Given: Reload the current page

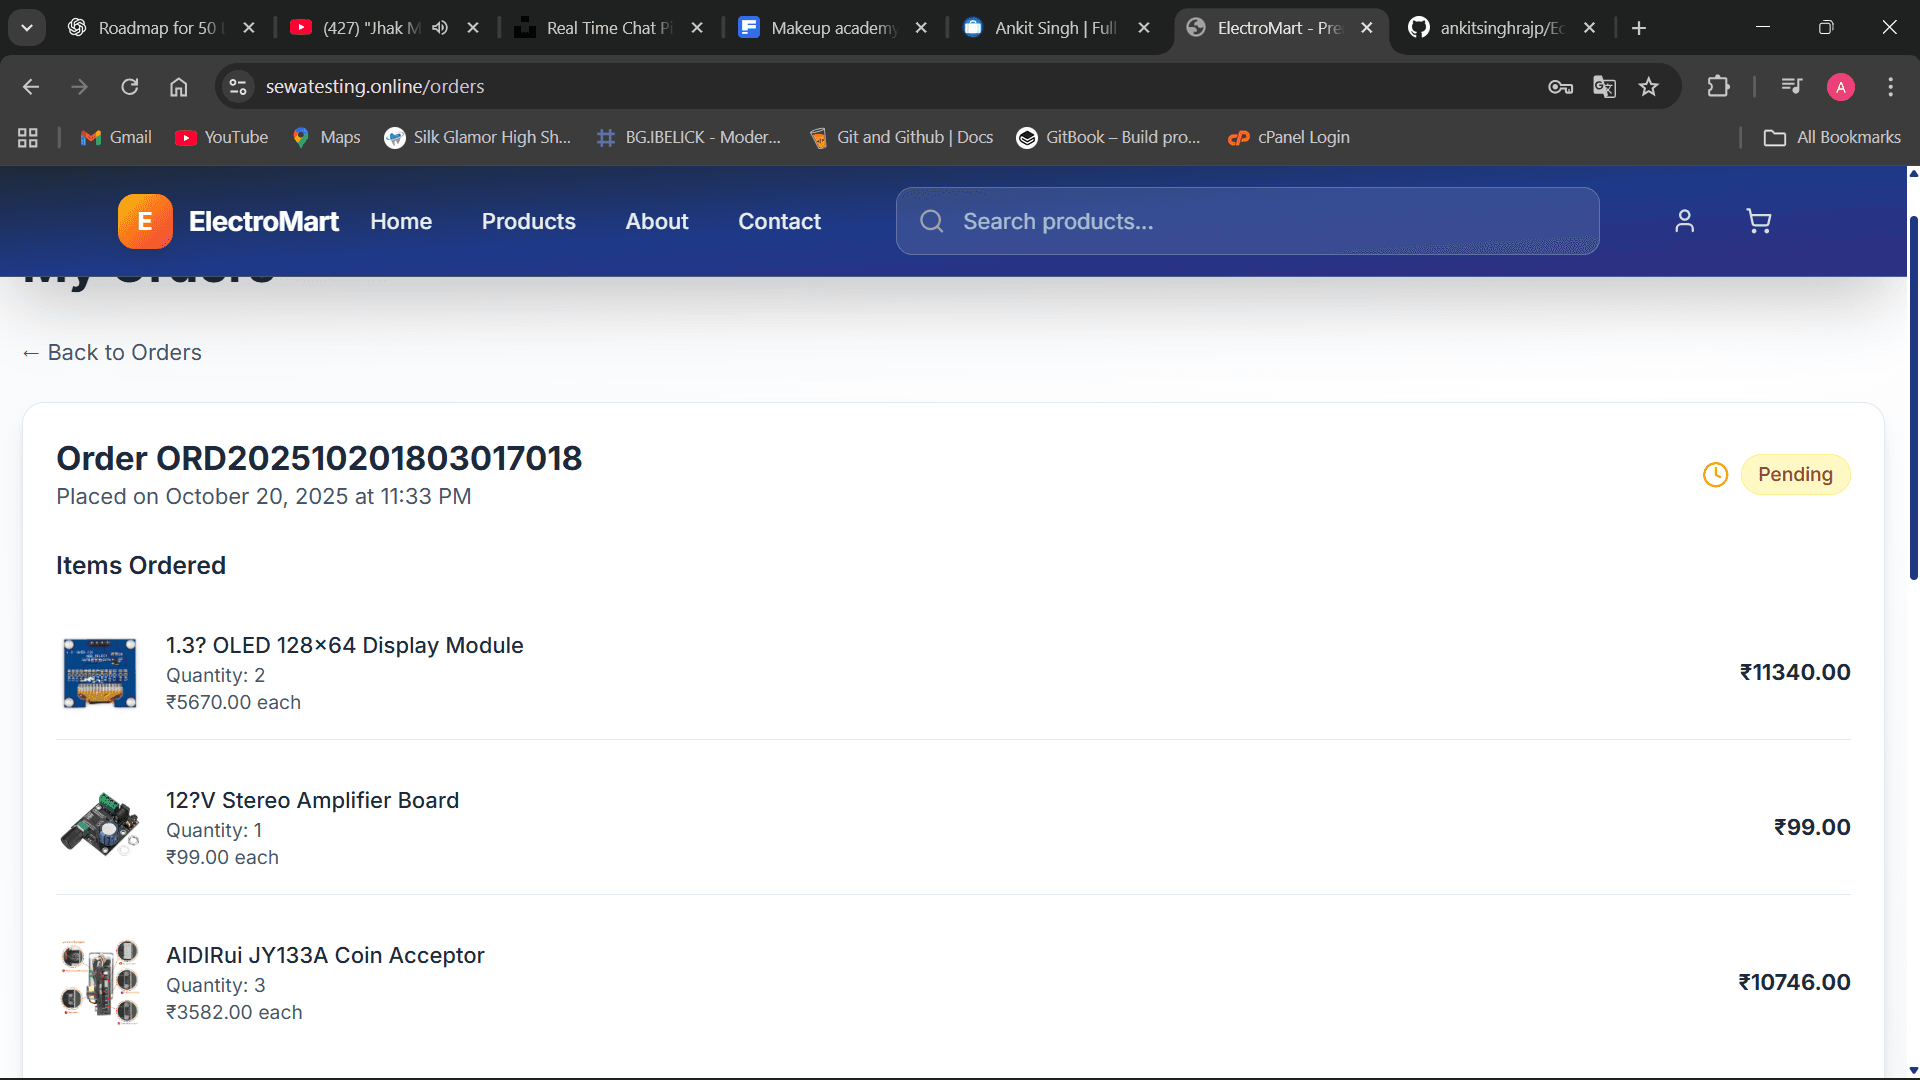Looking at the screenshot, I should coord(130,87).
